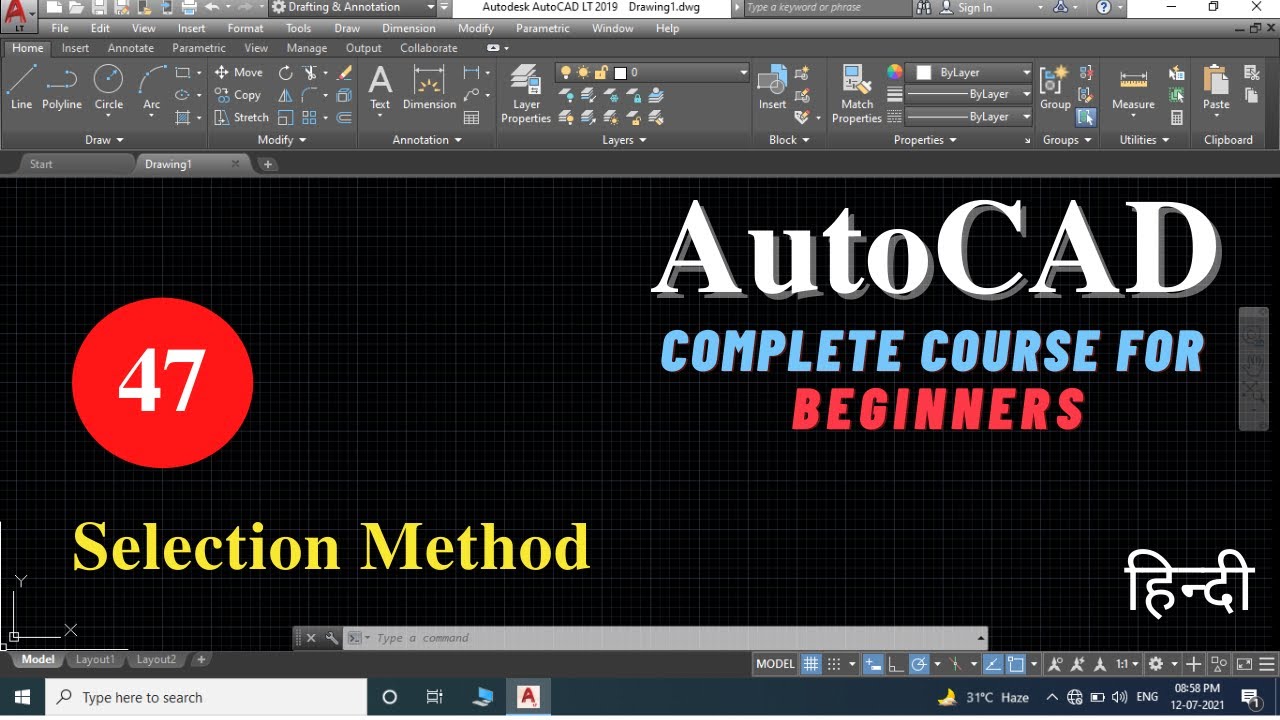Insert a Table from Annotation panel
1280x720 pixels.
[471, 117]
